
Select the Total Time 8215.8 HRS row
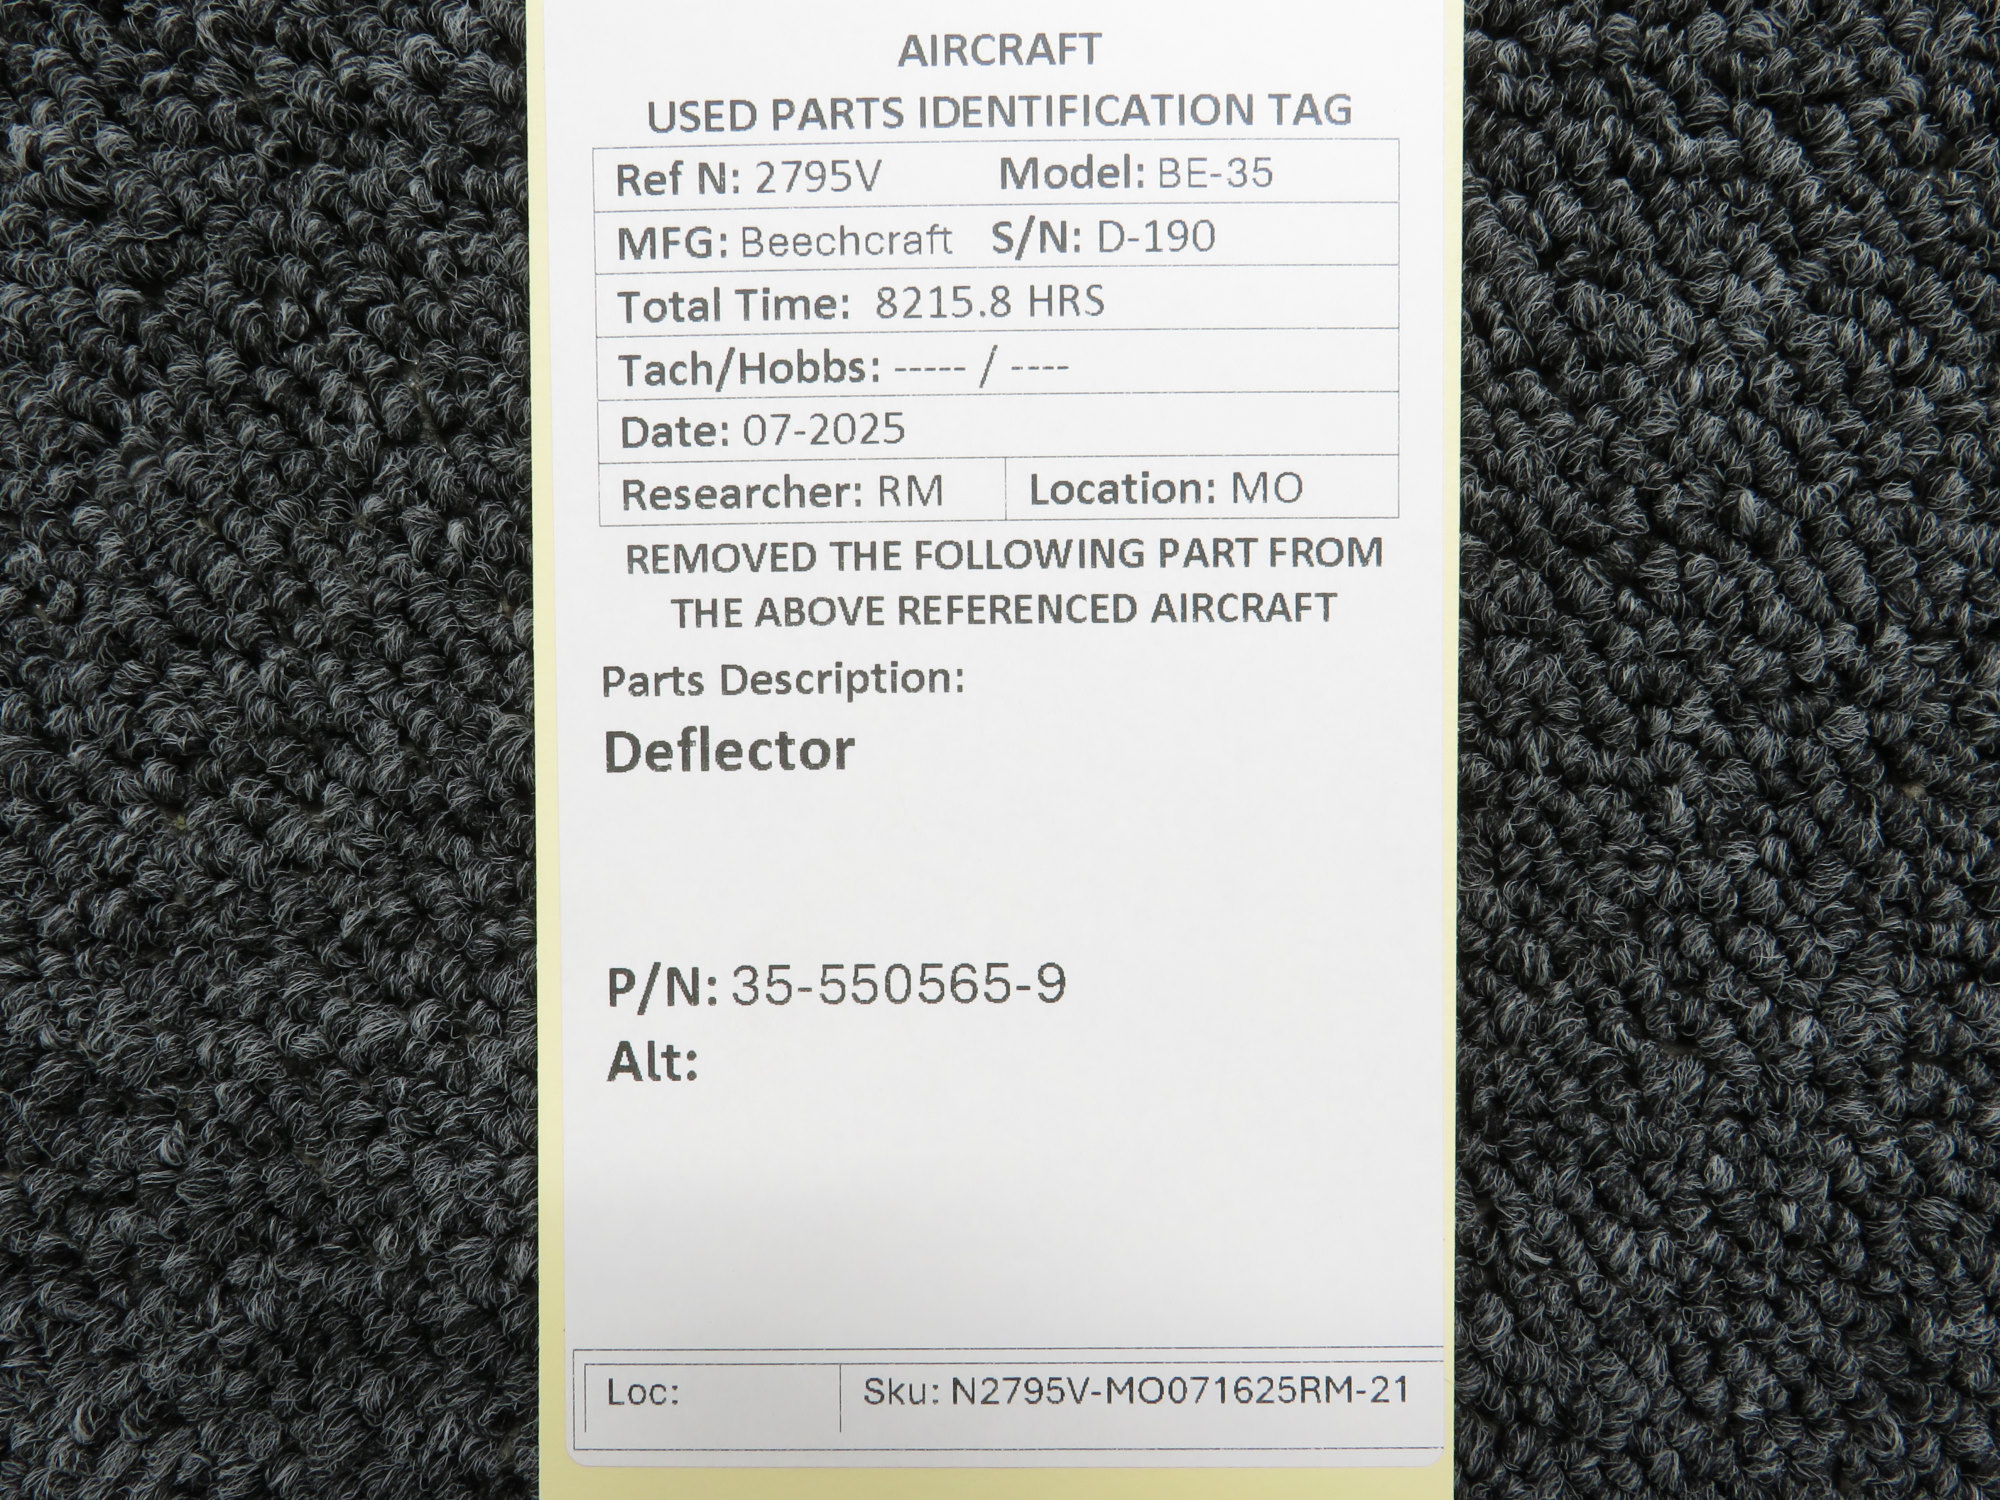(860, 303)
